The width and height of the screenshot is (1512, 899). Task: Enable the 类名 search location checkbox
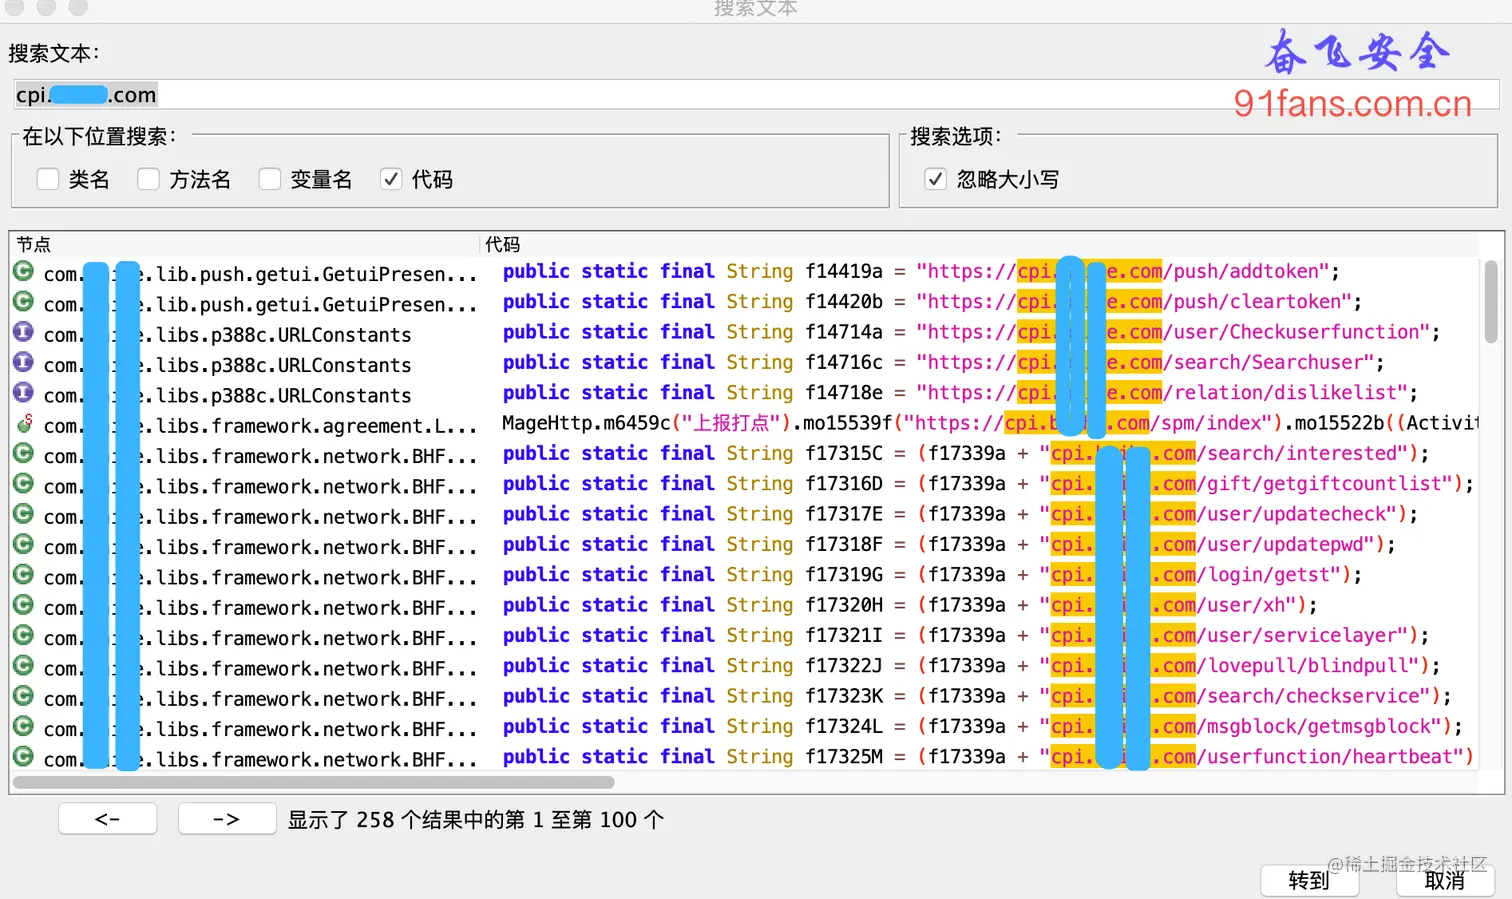point(48,179)
